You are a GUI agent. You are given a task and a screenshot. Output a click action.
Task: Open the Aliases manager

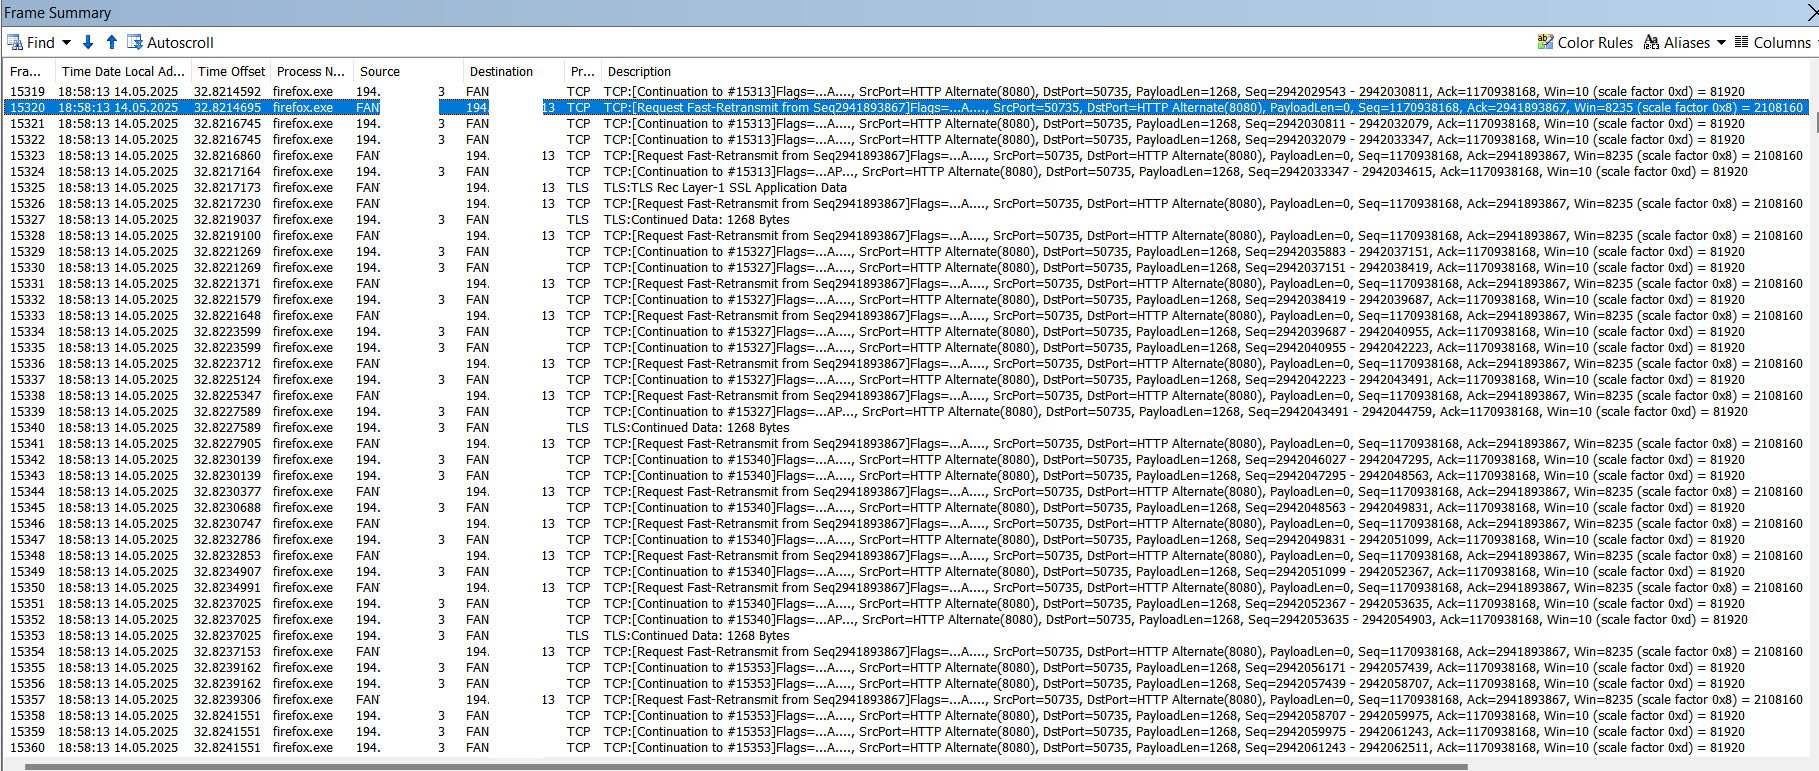click(x=1676, y=42)
